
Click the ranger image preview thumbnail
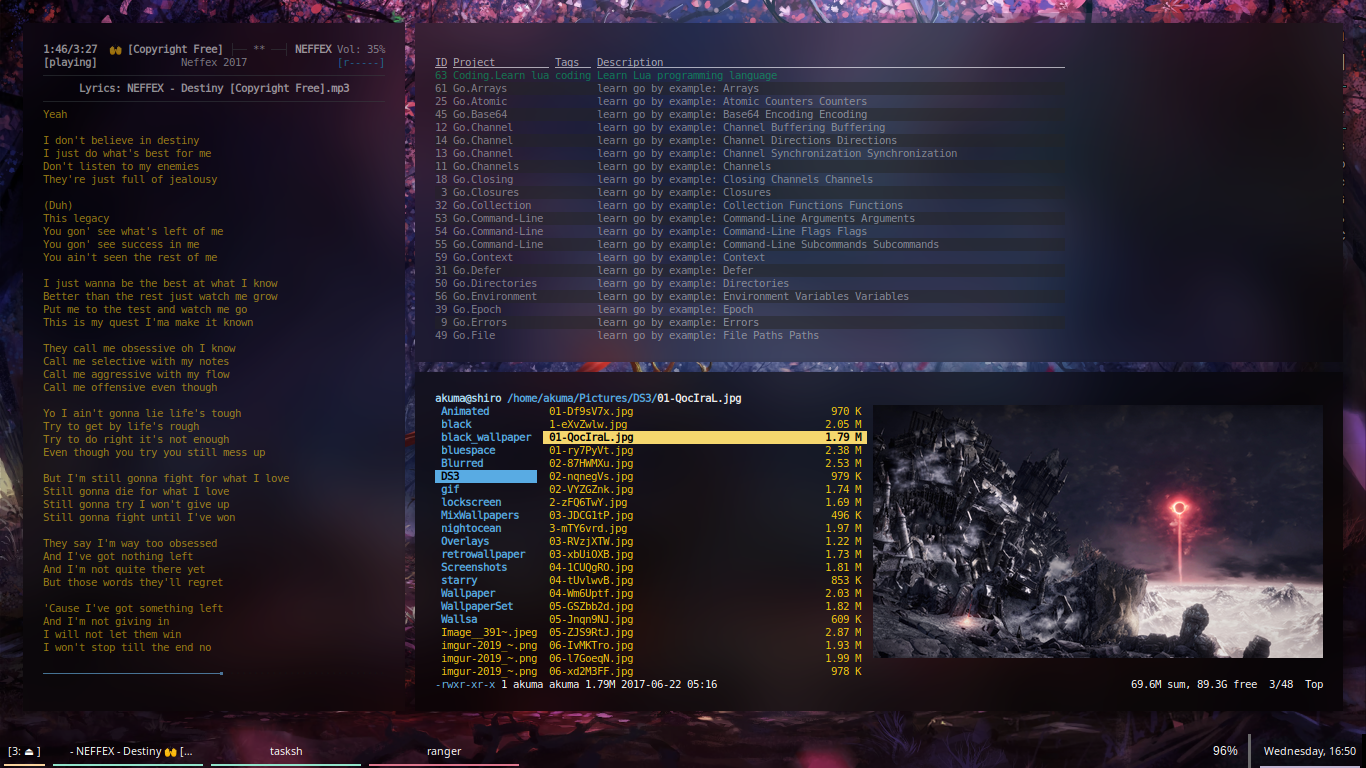[x=1098, y=531]
